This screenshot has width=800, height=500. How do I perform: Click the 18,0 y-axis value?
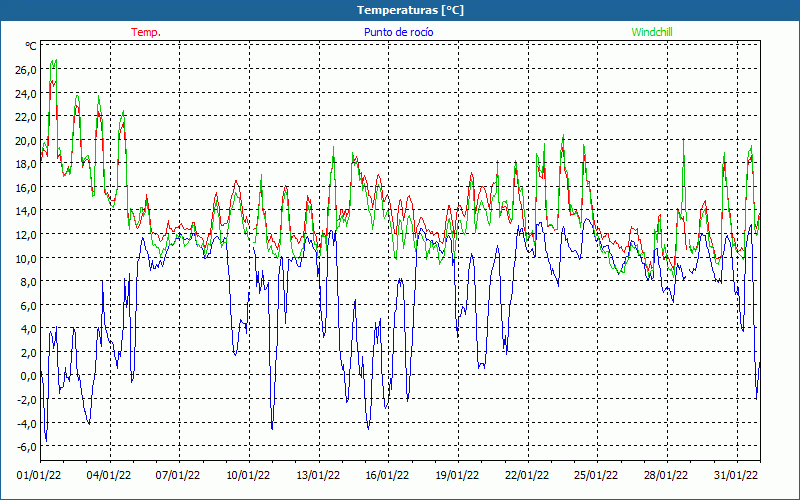click(26, 164)
